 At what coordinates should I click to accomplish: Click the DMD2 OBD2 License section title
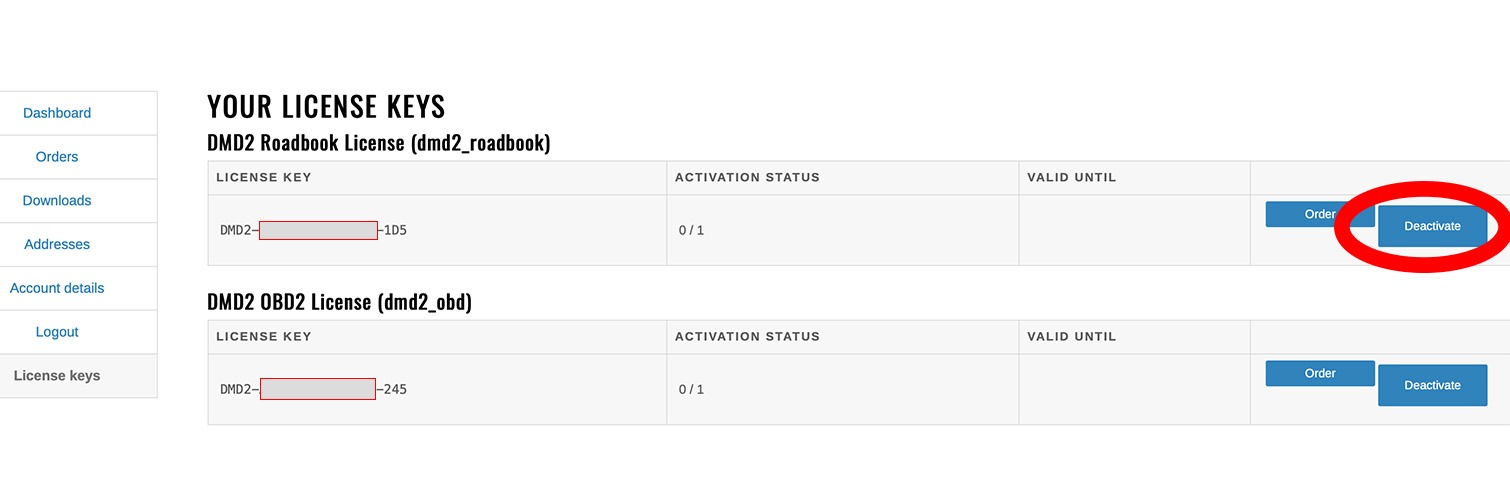pyautogui.click(x=339, y=302)
